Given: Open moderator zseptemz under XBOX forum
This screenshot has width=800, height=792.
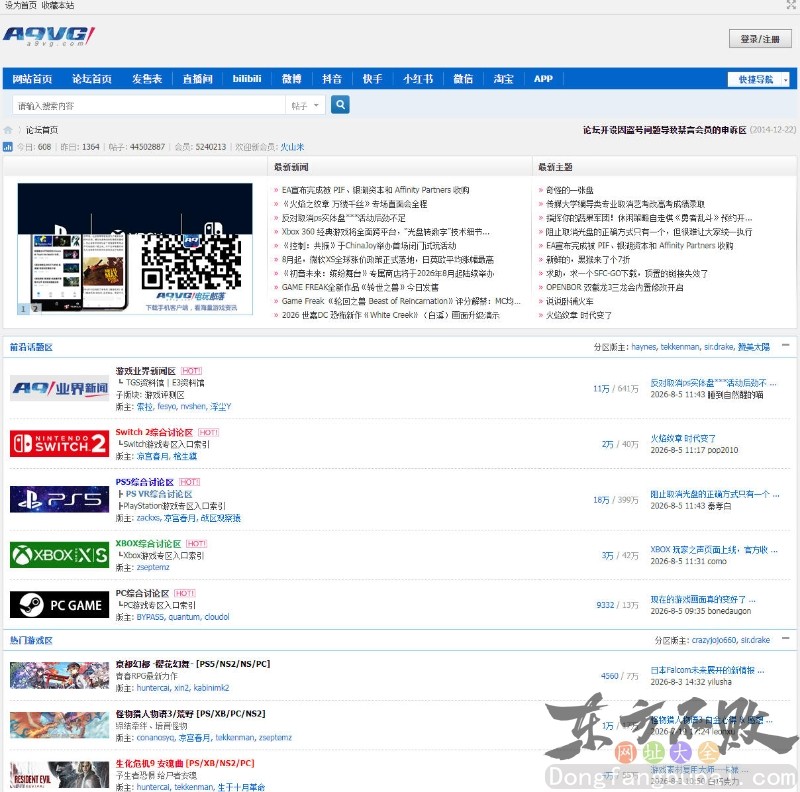Looking at the screenshot, I should tap(153, 567).
